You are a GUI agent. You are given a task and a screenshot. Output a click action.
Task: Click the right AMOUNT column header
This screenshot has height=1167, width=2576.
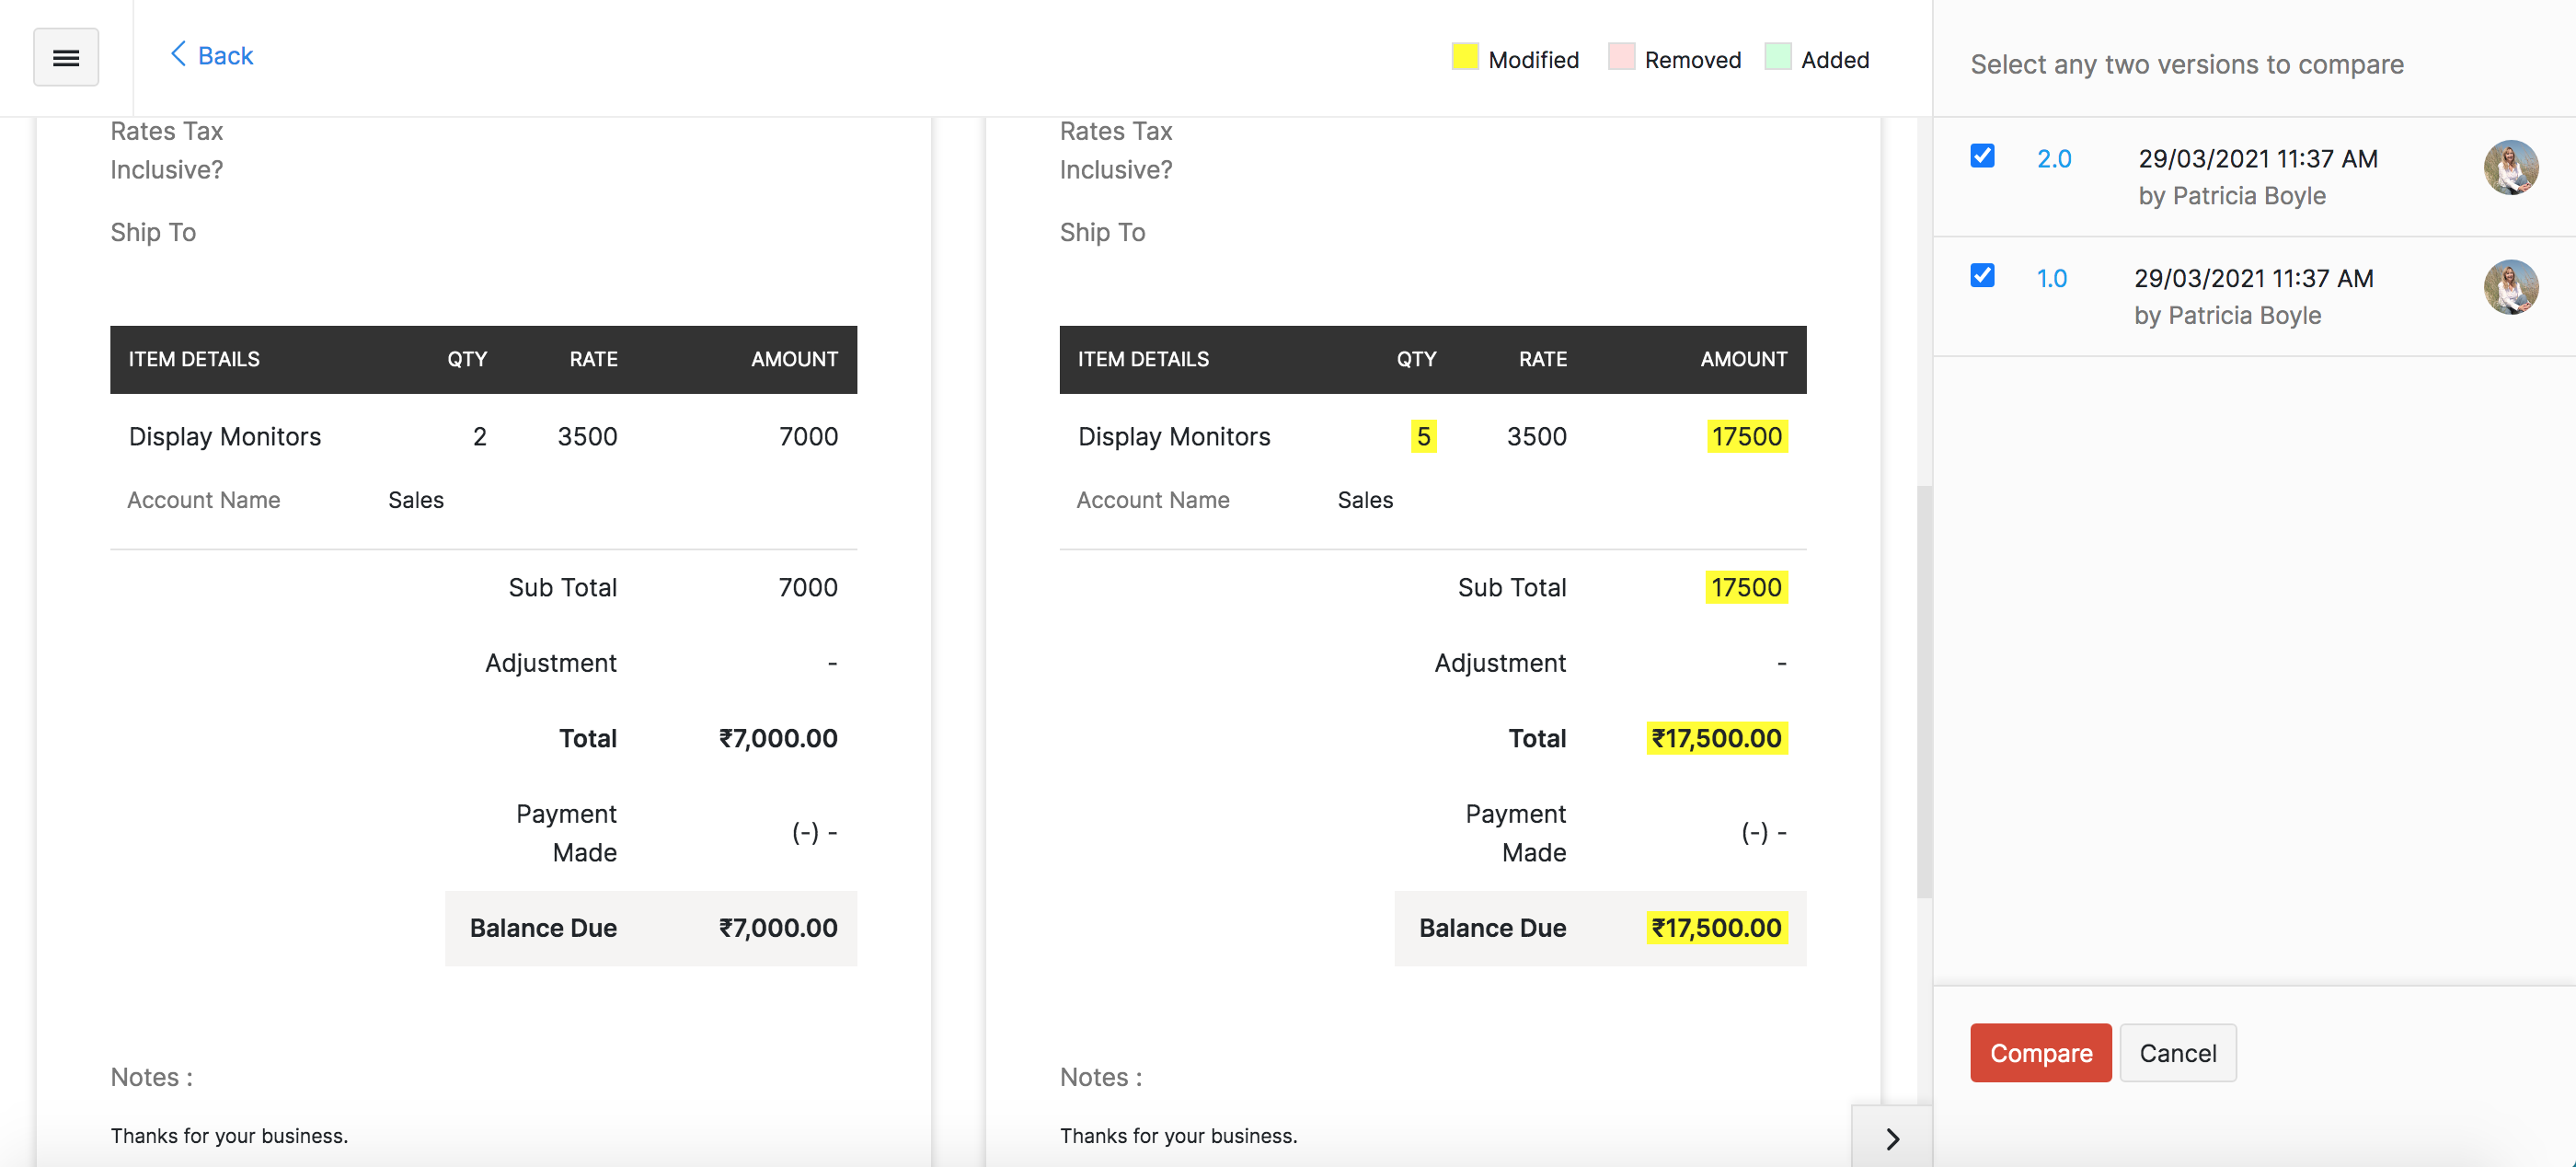1743,359
